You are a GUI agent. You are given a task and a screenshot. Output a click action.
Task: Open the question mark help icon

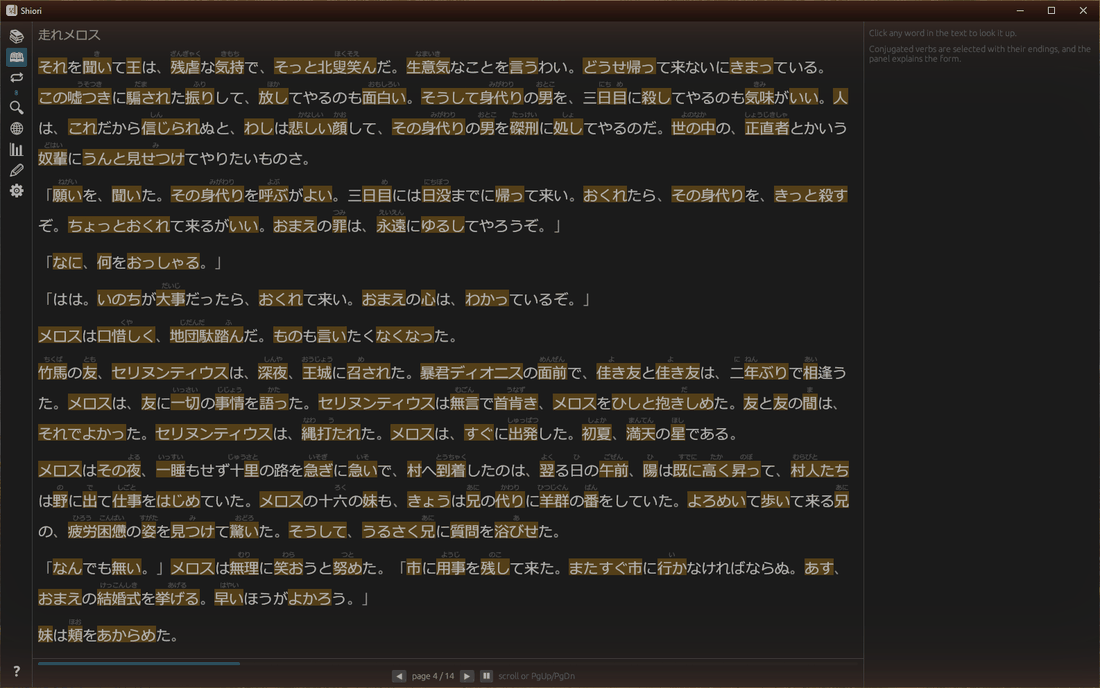click(x=16, y=671)
